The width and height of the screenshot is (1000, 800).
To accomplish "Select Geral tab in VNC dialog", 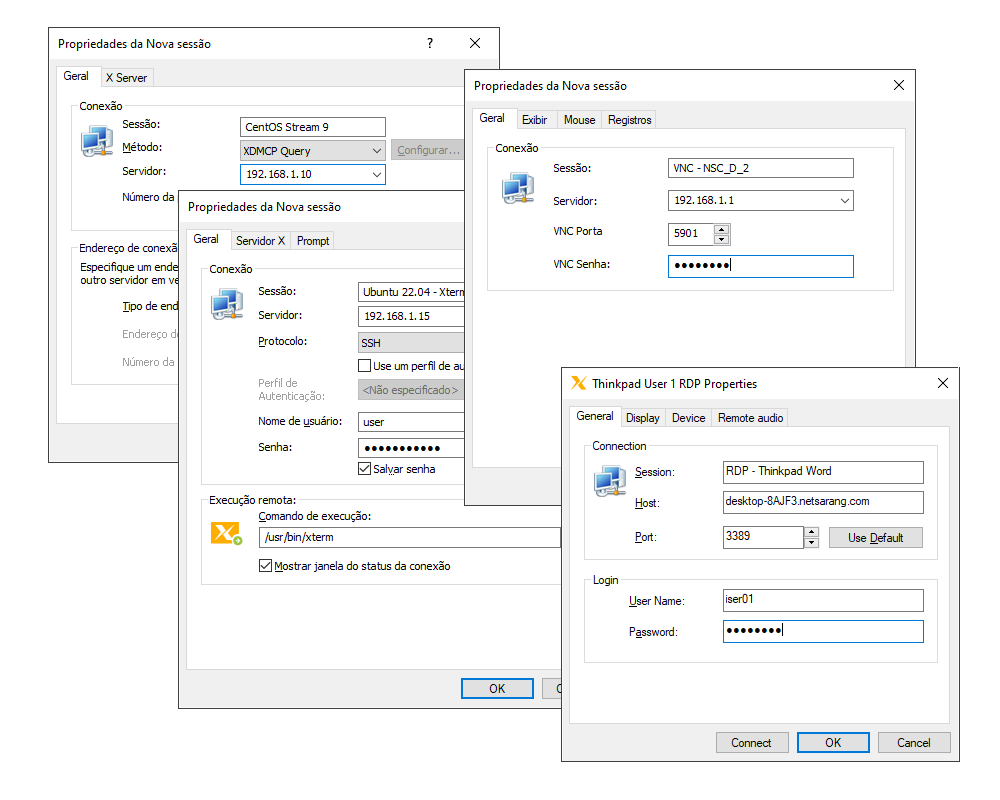I will tap(492, 118).
